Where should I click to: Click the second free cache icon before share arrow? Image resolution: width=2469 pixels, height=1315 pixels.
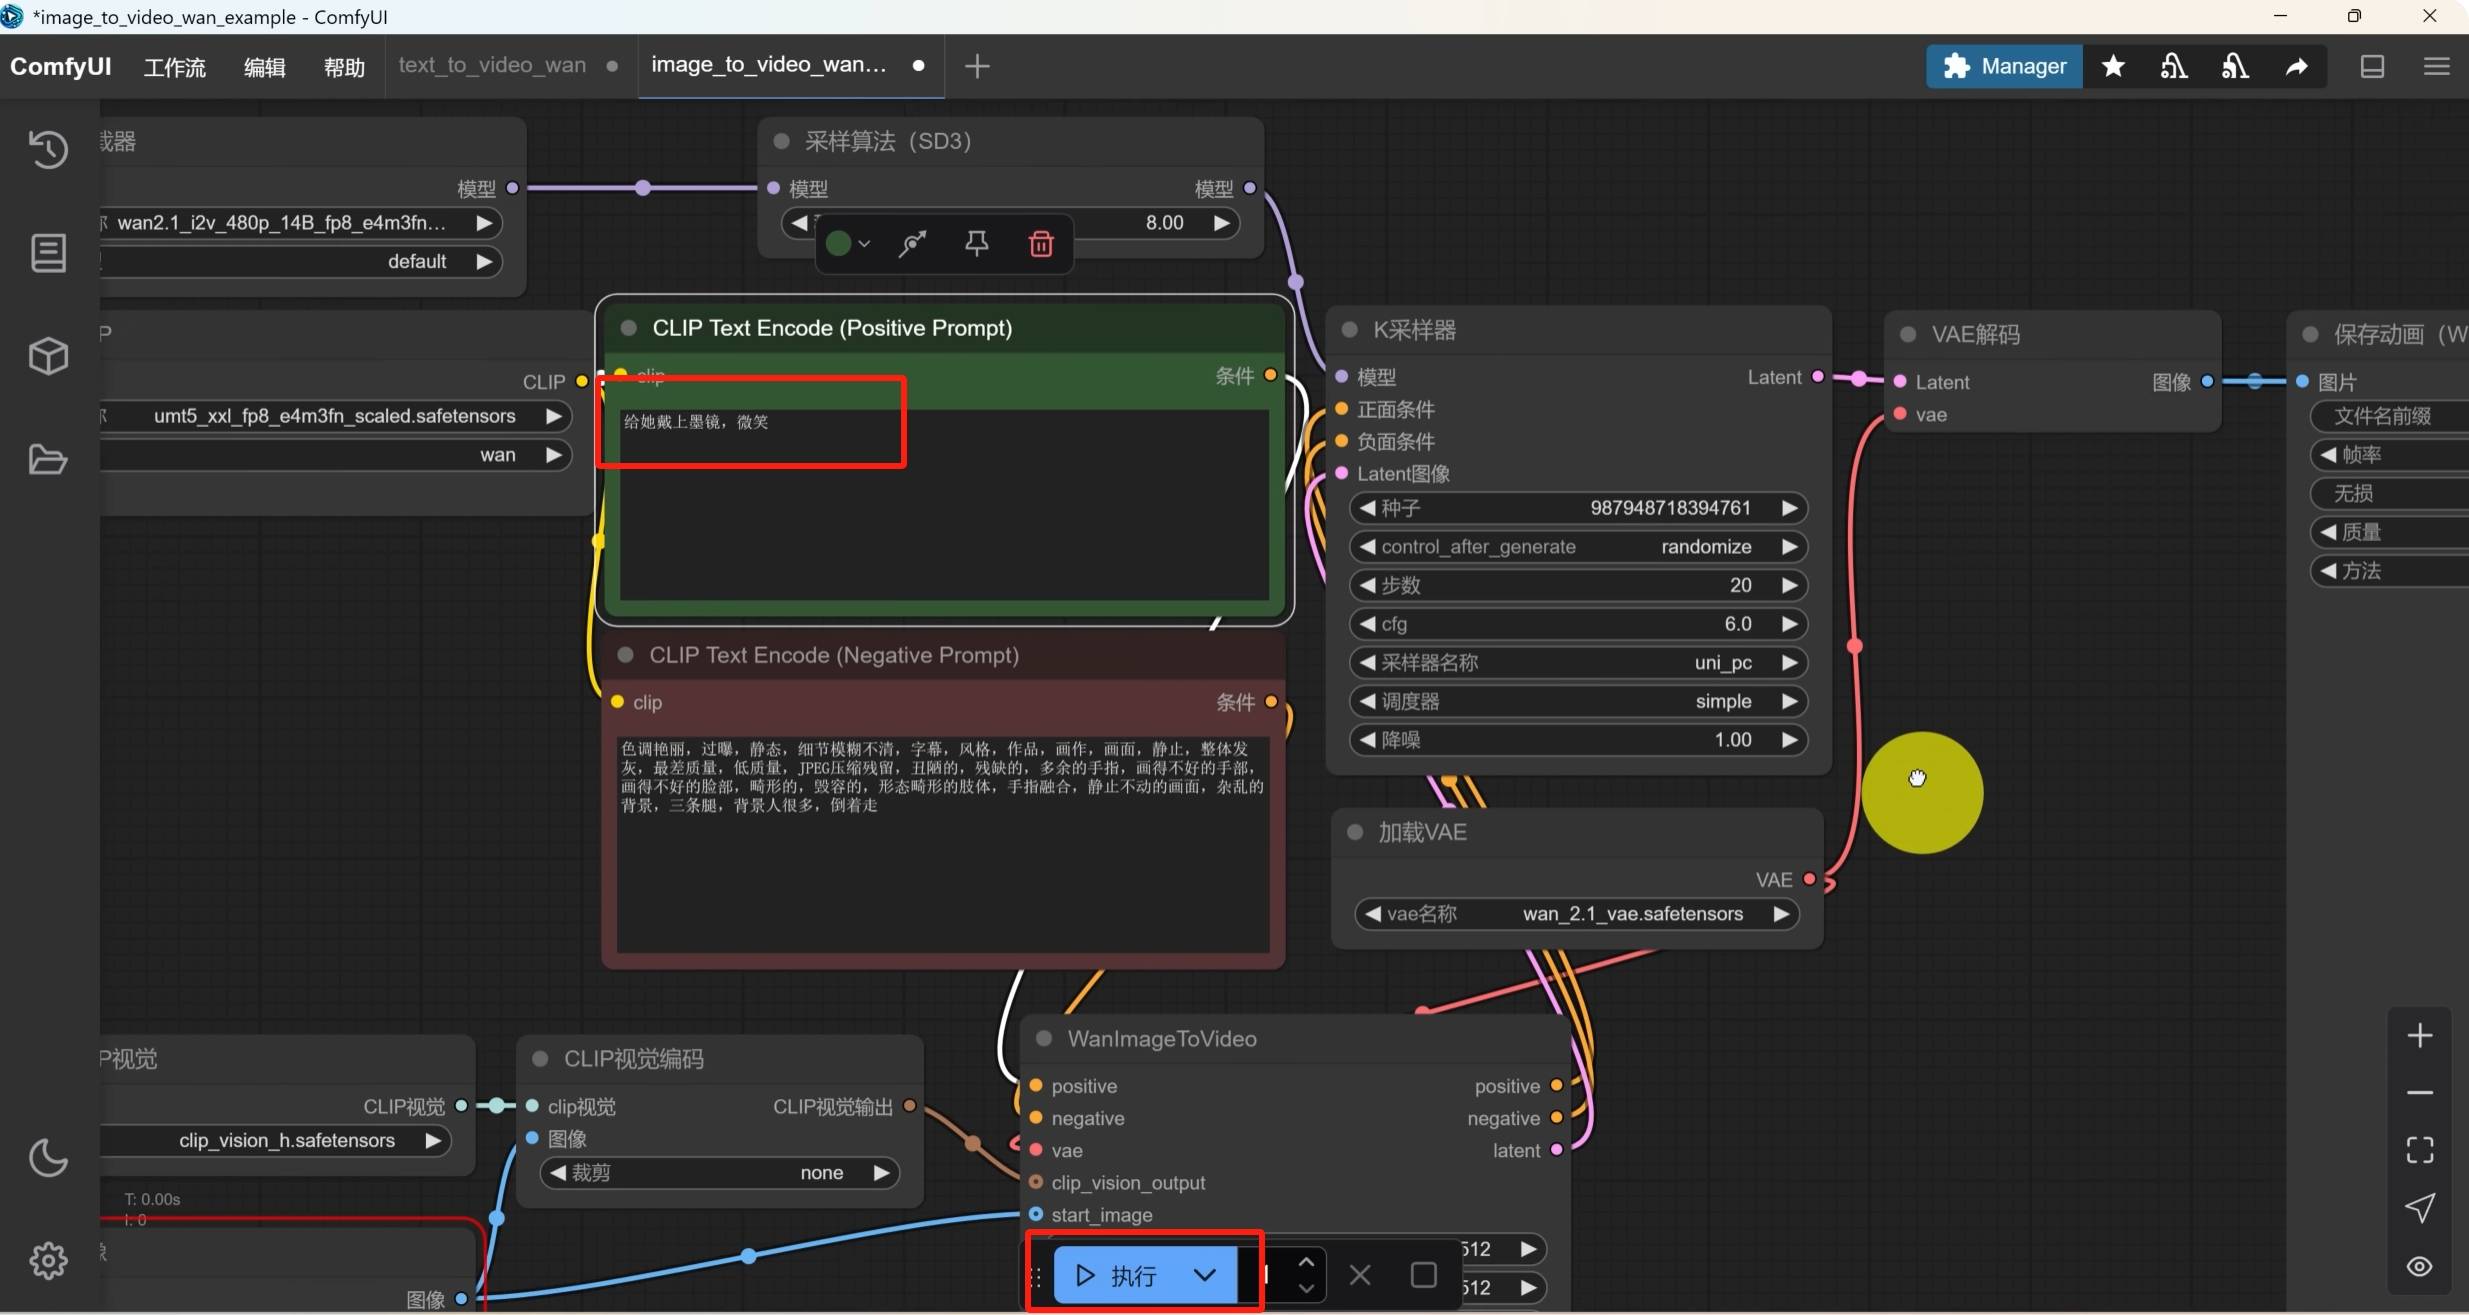[x=2235, y=66]
